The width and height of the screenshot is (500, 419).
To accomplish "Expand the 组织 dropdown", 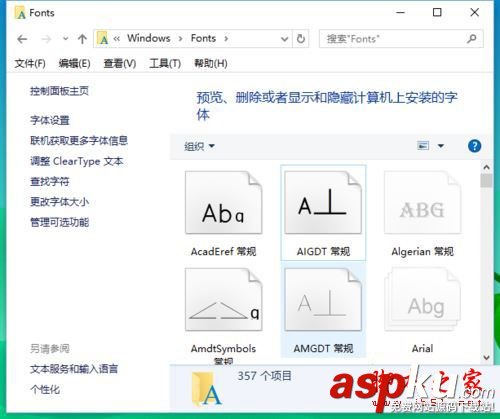I will coord(199,146).
